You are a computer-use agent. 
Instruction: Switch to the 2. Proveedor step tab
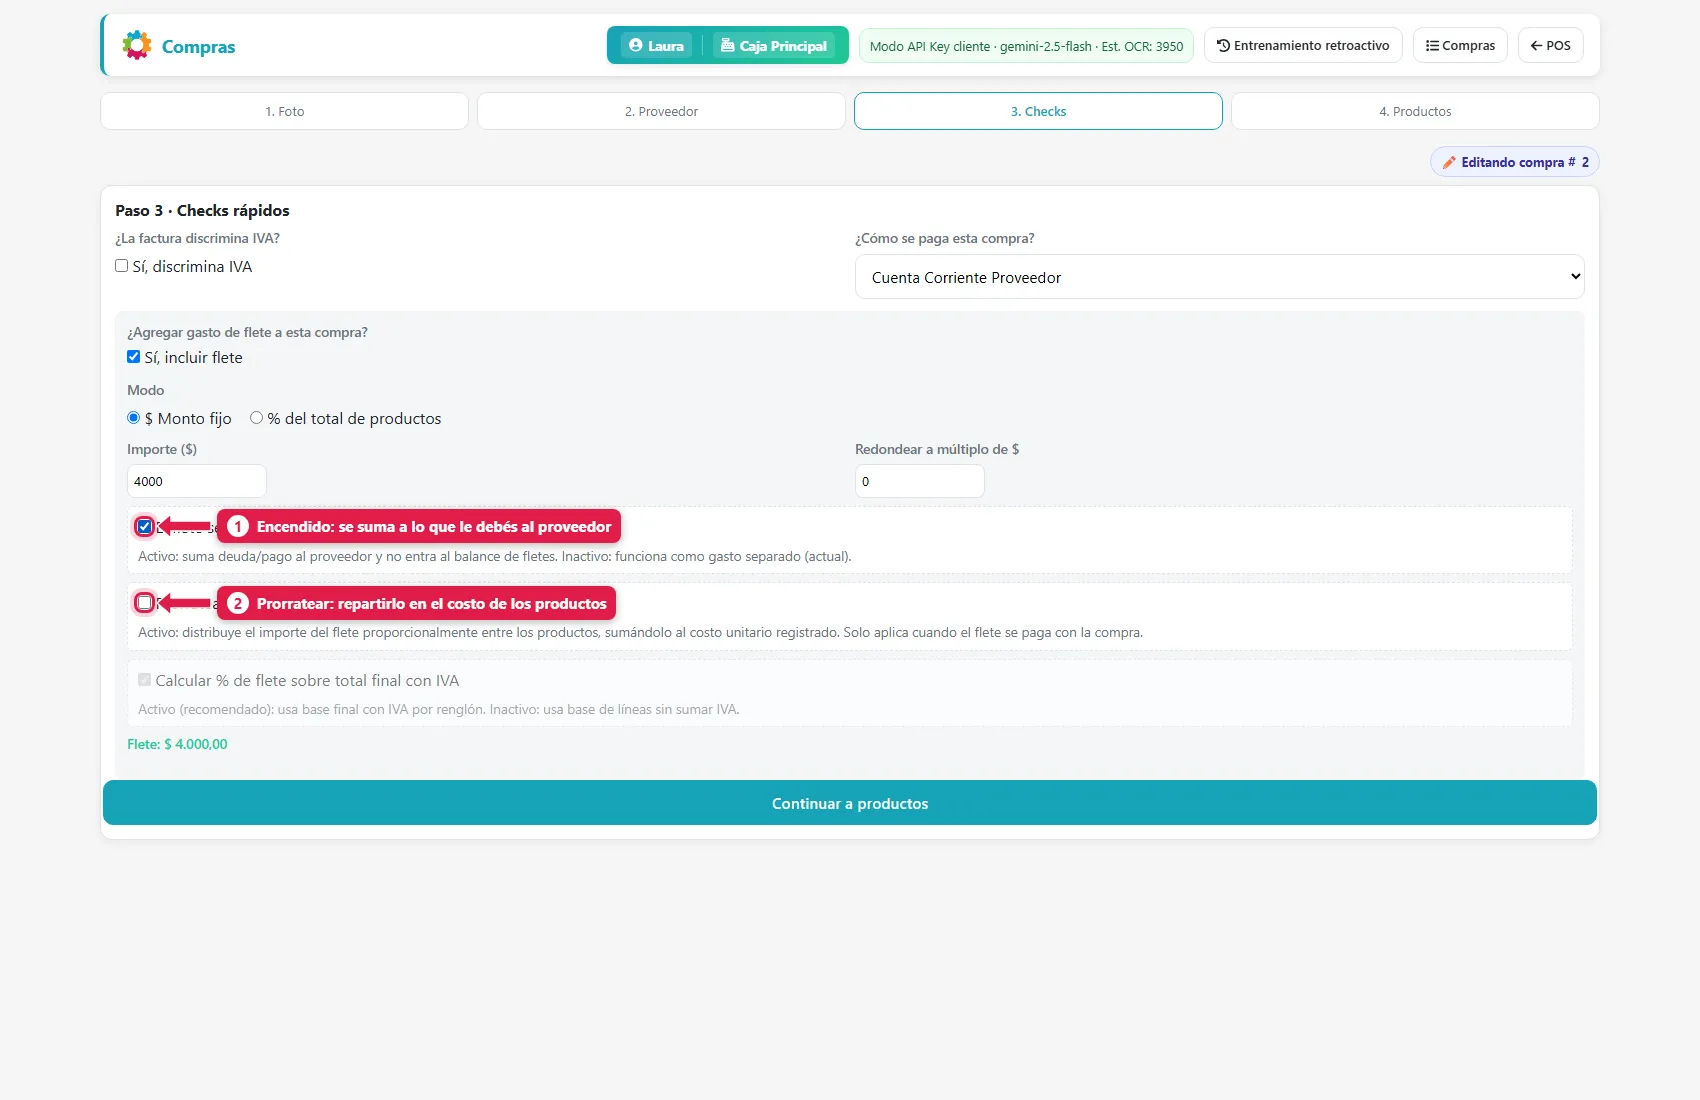coord(661,111)
